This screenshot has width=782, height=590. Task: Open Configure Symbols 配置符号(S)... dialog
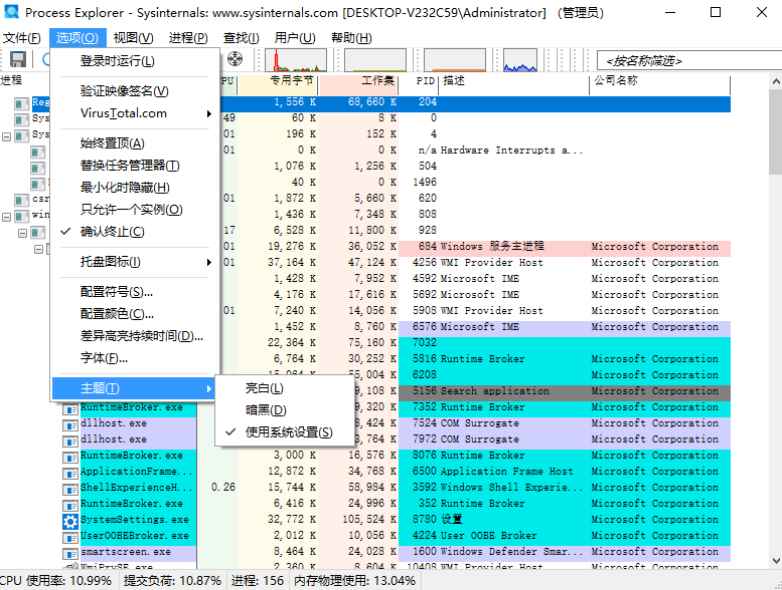click(x=135, y=292)
